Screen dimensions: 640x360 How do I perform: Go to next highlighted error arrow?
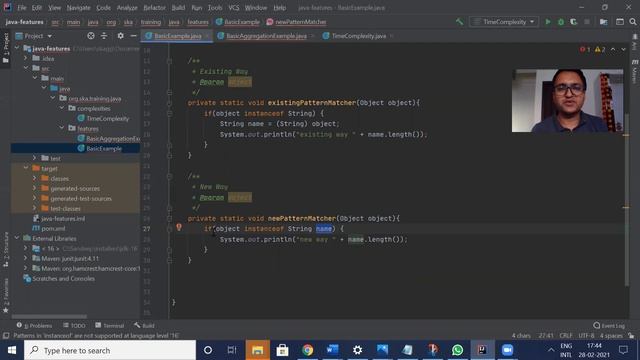tap(623, 49)
